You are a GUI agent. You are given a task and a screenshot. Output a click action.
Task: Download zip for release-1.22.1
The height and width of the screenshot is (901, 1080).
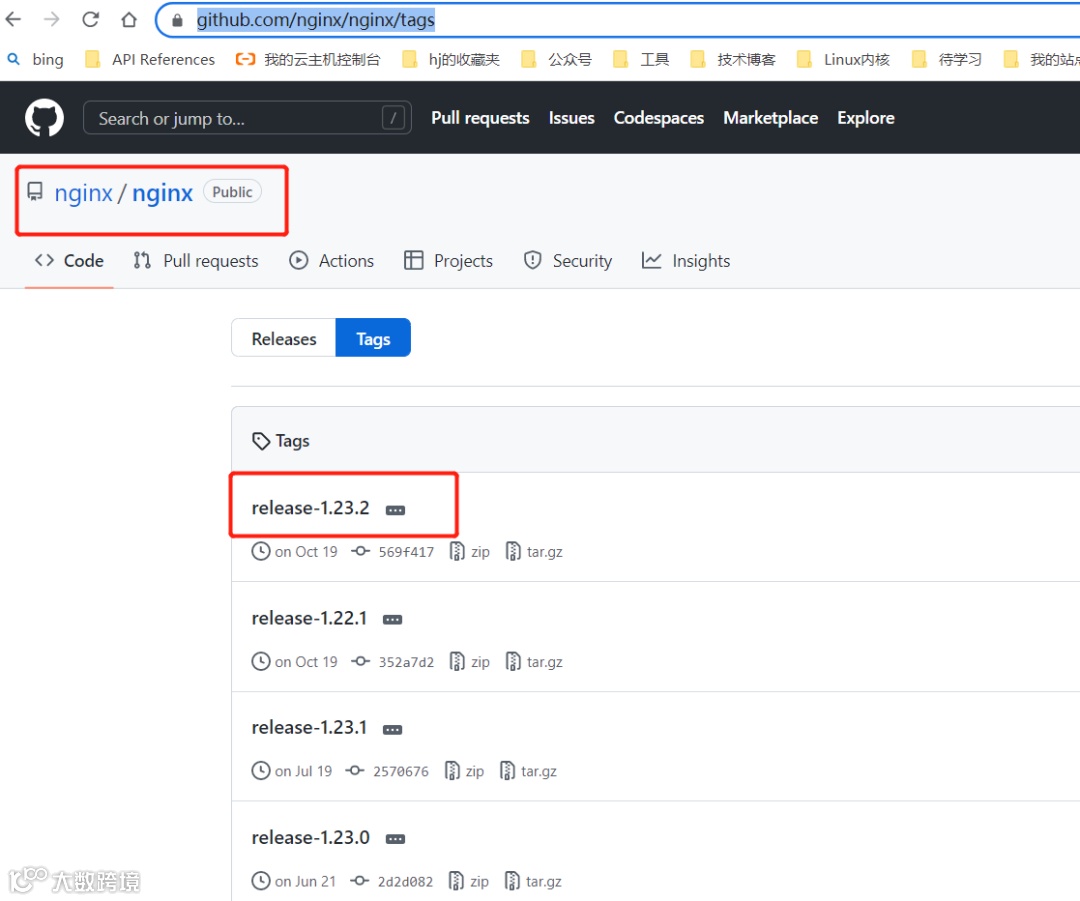[x=470, y=662]
